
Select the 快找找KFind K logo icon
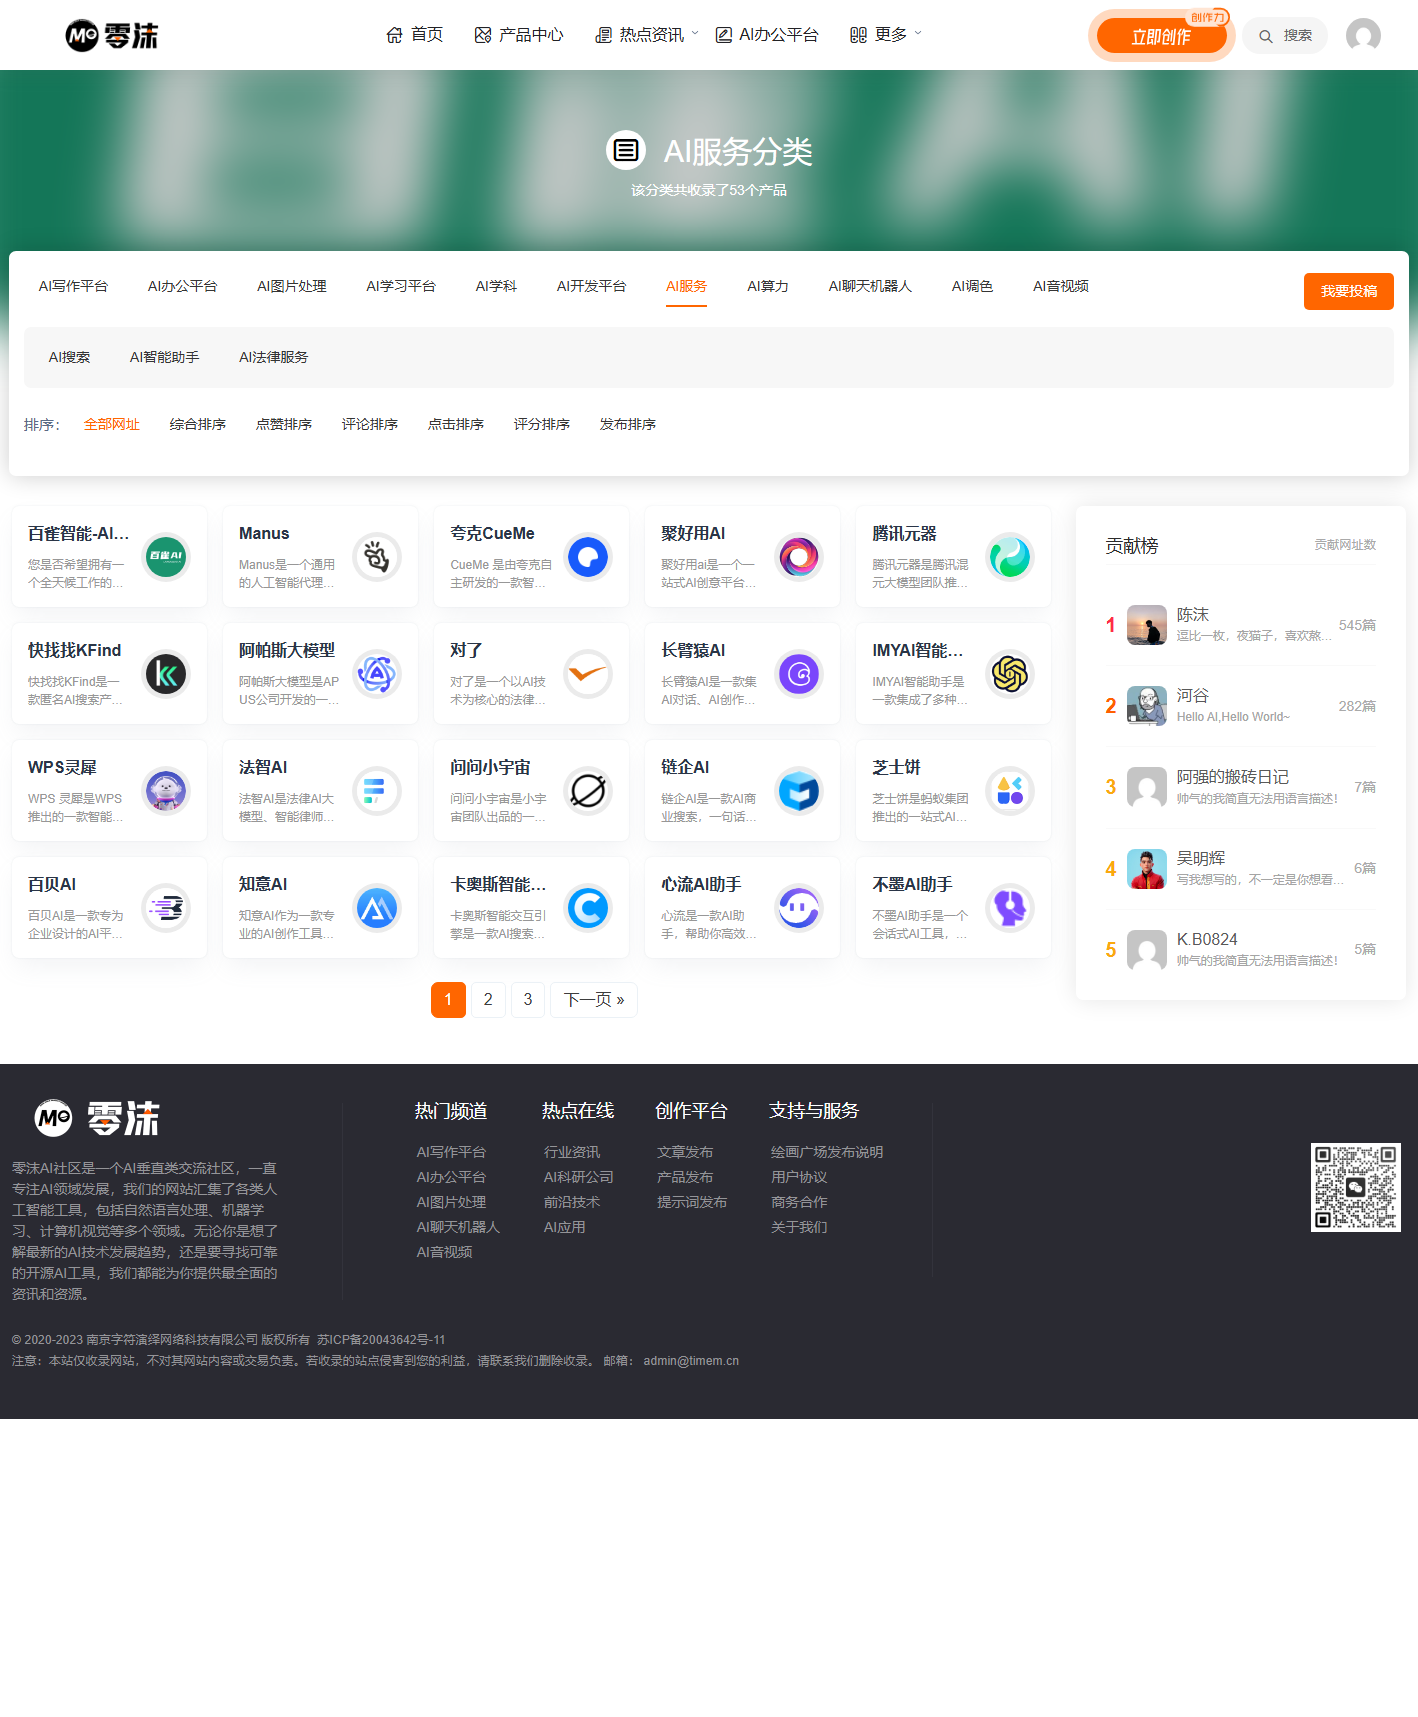click(166, 674)
